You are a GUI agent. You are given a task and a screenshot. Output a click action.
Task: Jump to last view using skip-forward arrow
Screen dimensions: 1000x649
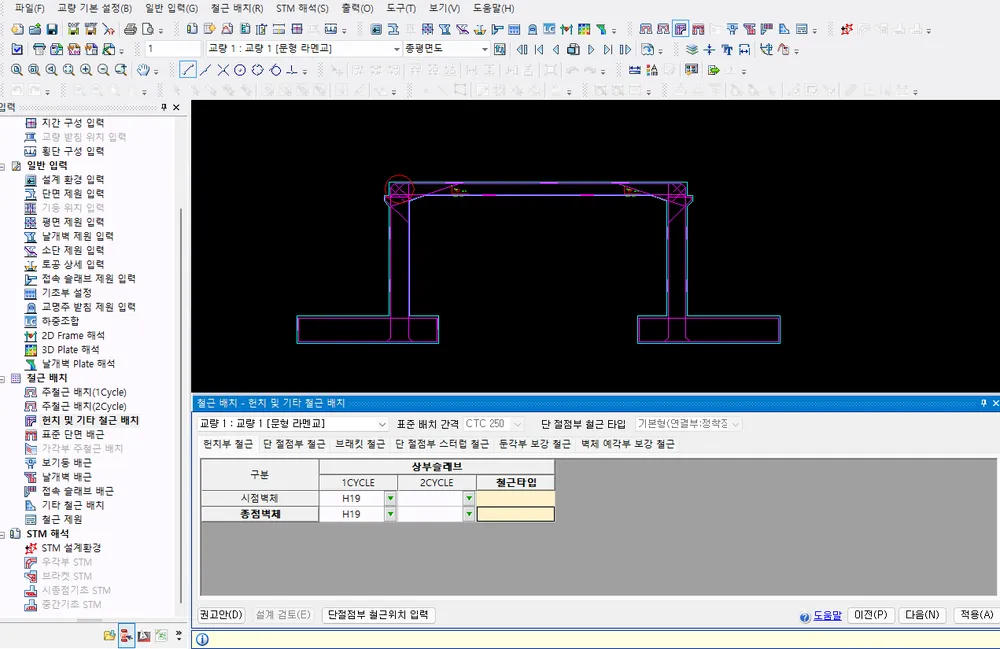pyautogui.click(x=608, y=49)
